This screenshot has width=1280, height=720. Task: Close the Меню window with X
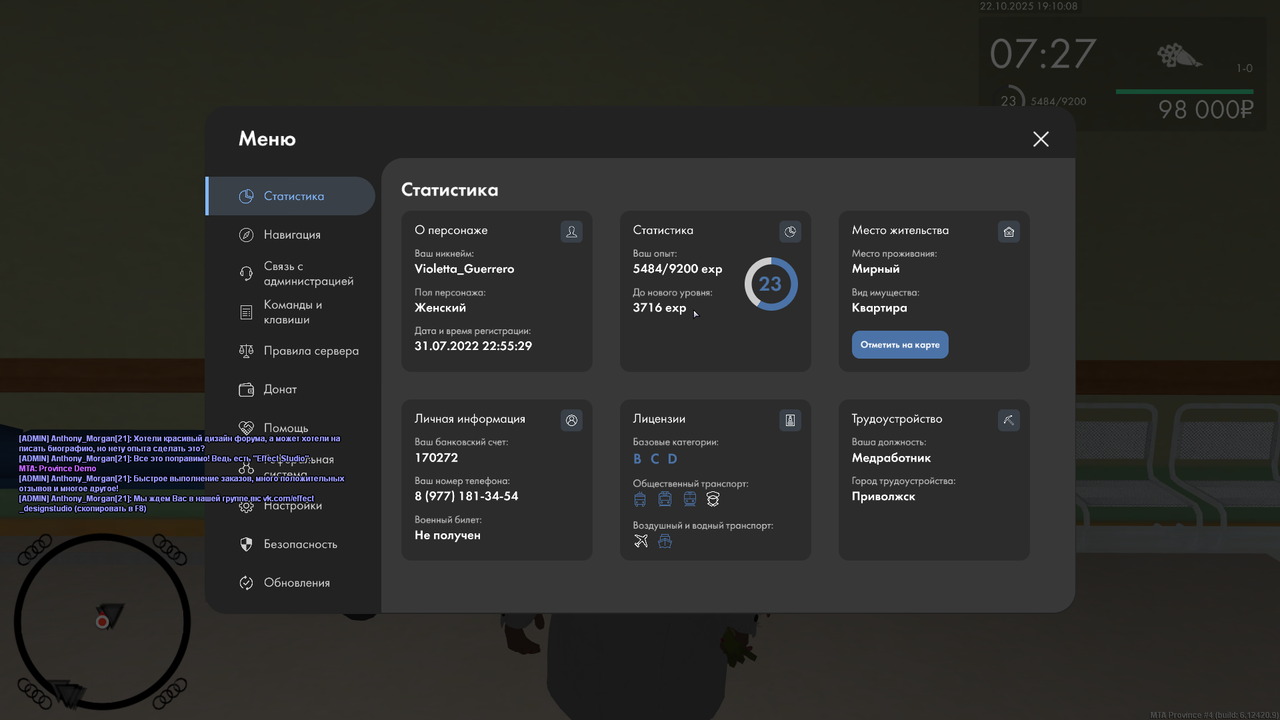[1041, 139]
